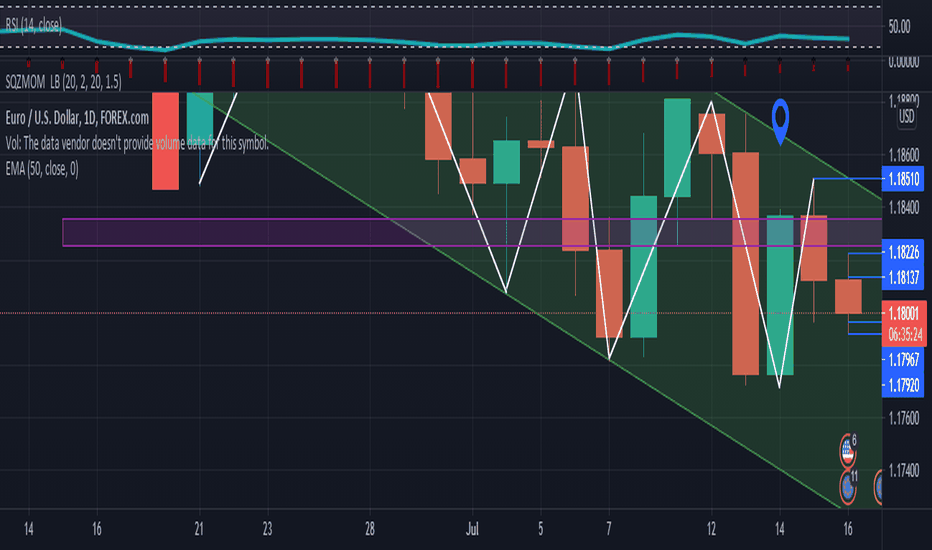Screen dimensions: 932x550
Task: Click the blue location pin marker on the chart
Action: [x=780, y=121]
